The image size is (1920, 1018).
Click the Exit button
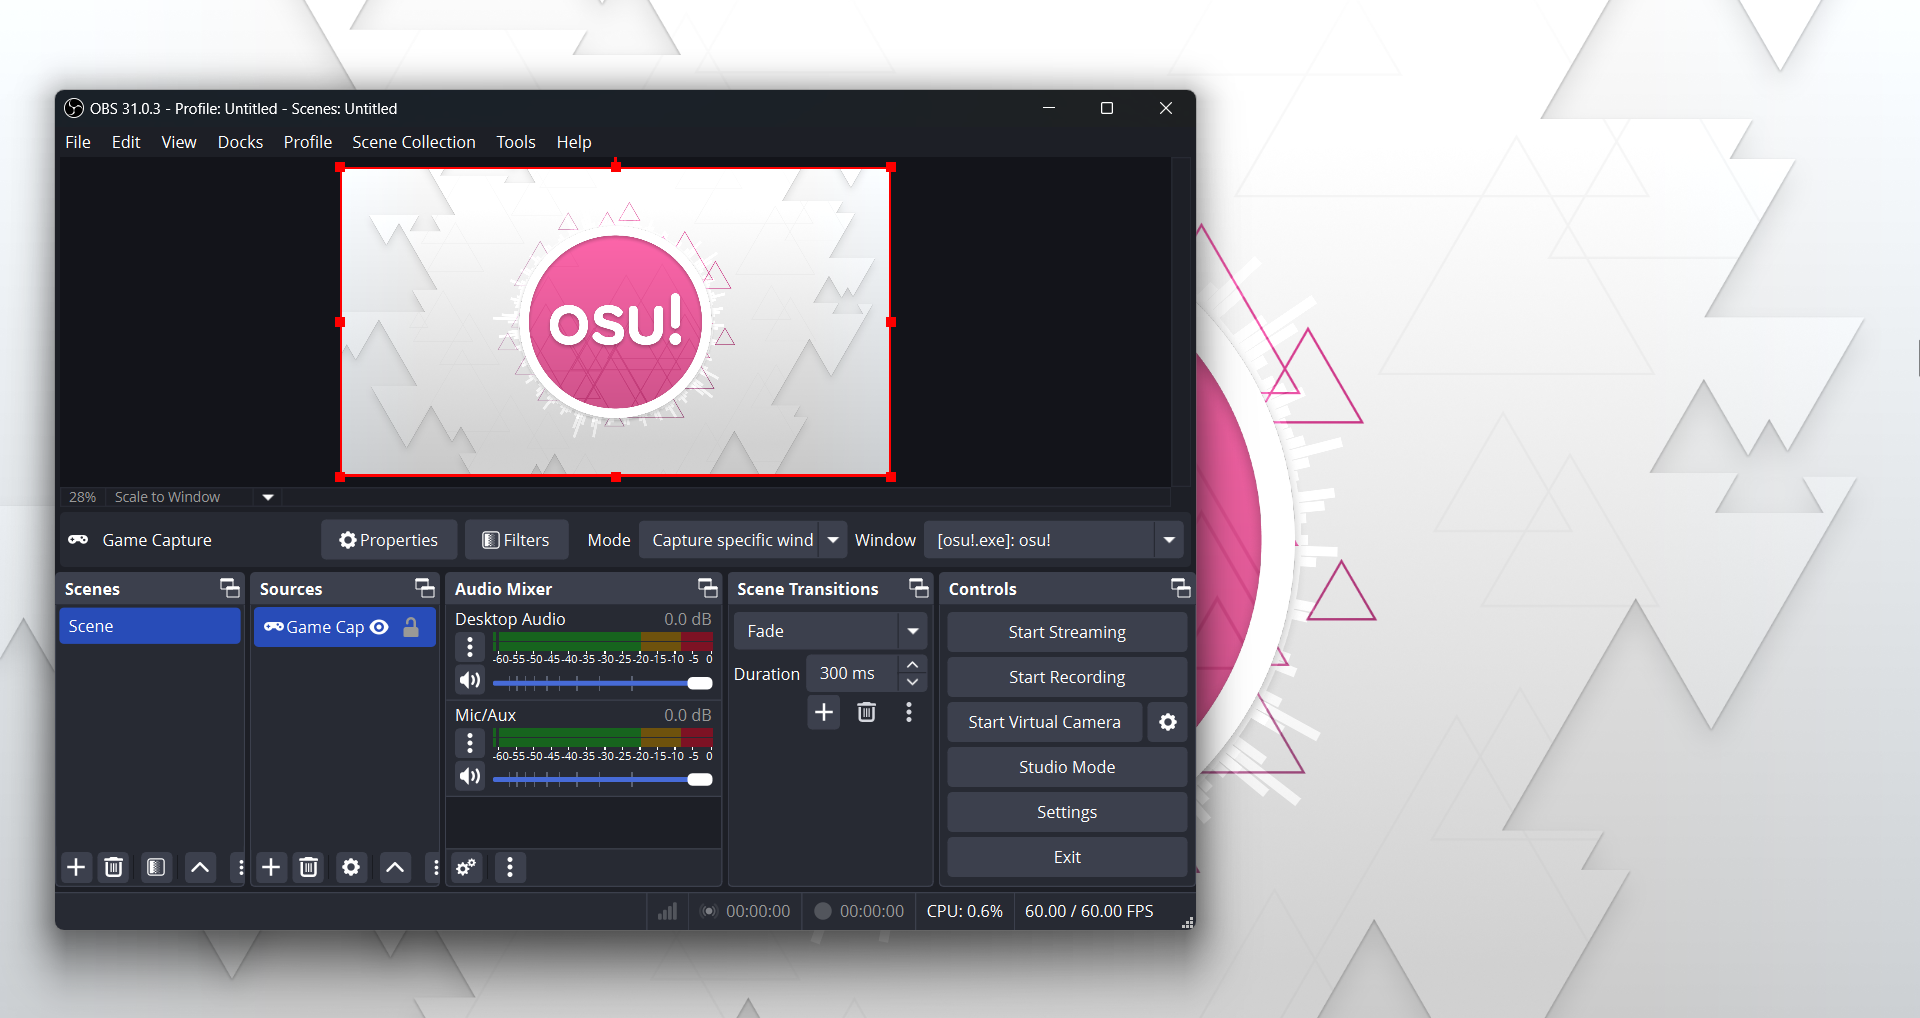pyautogui.click(x=1067, y=857)
